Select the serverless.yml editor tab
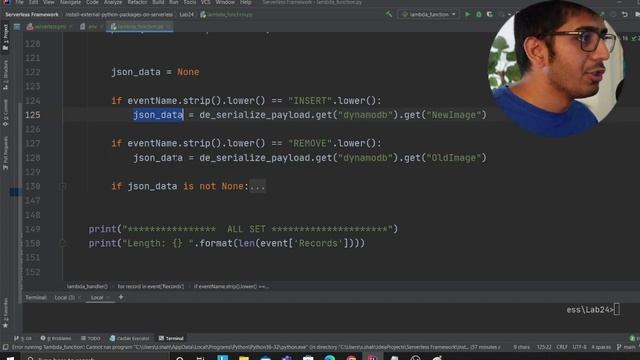 pos(49,27)
